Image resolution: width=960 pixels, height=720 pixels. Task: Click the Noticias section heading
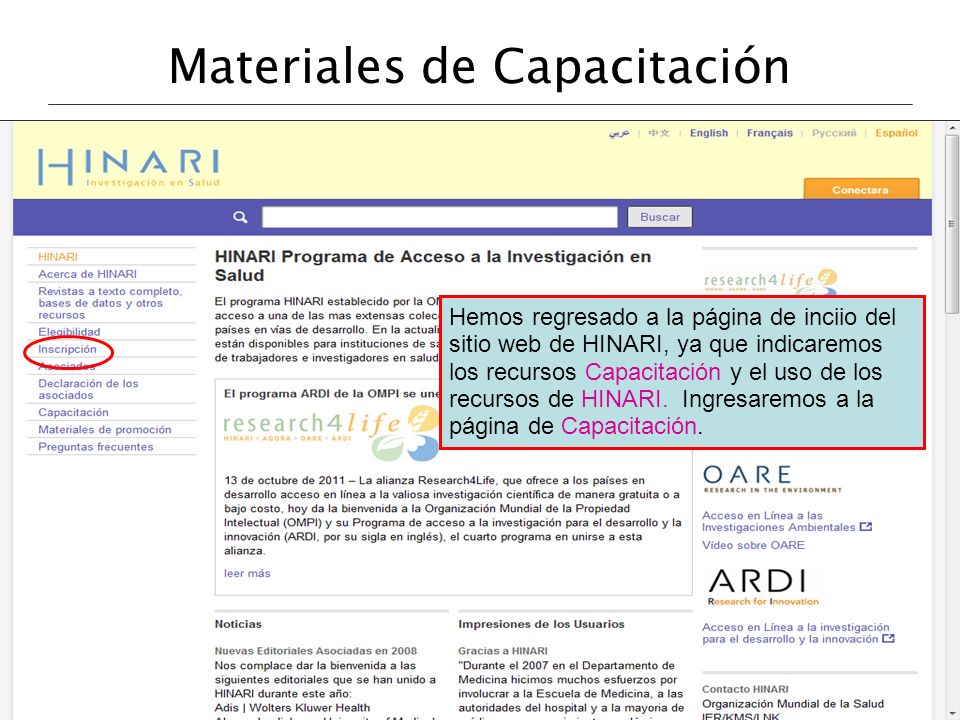[x=238, y=624]
